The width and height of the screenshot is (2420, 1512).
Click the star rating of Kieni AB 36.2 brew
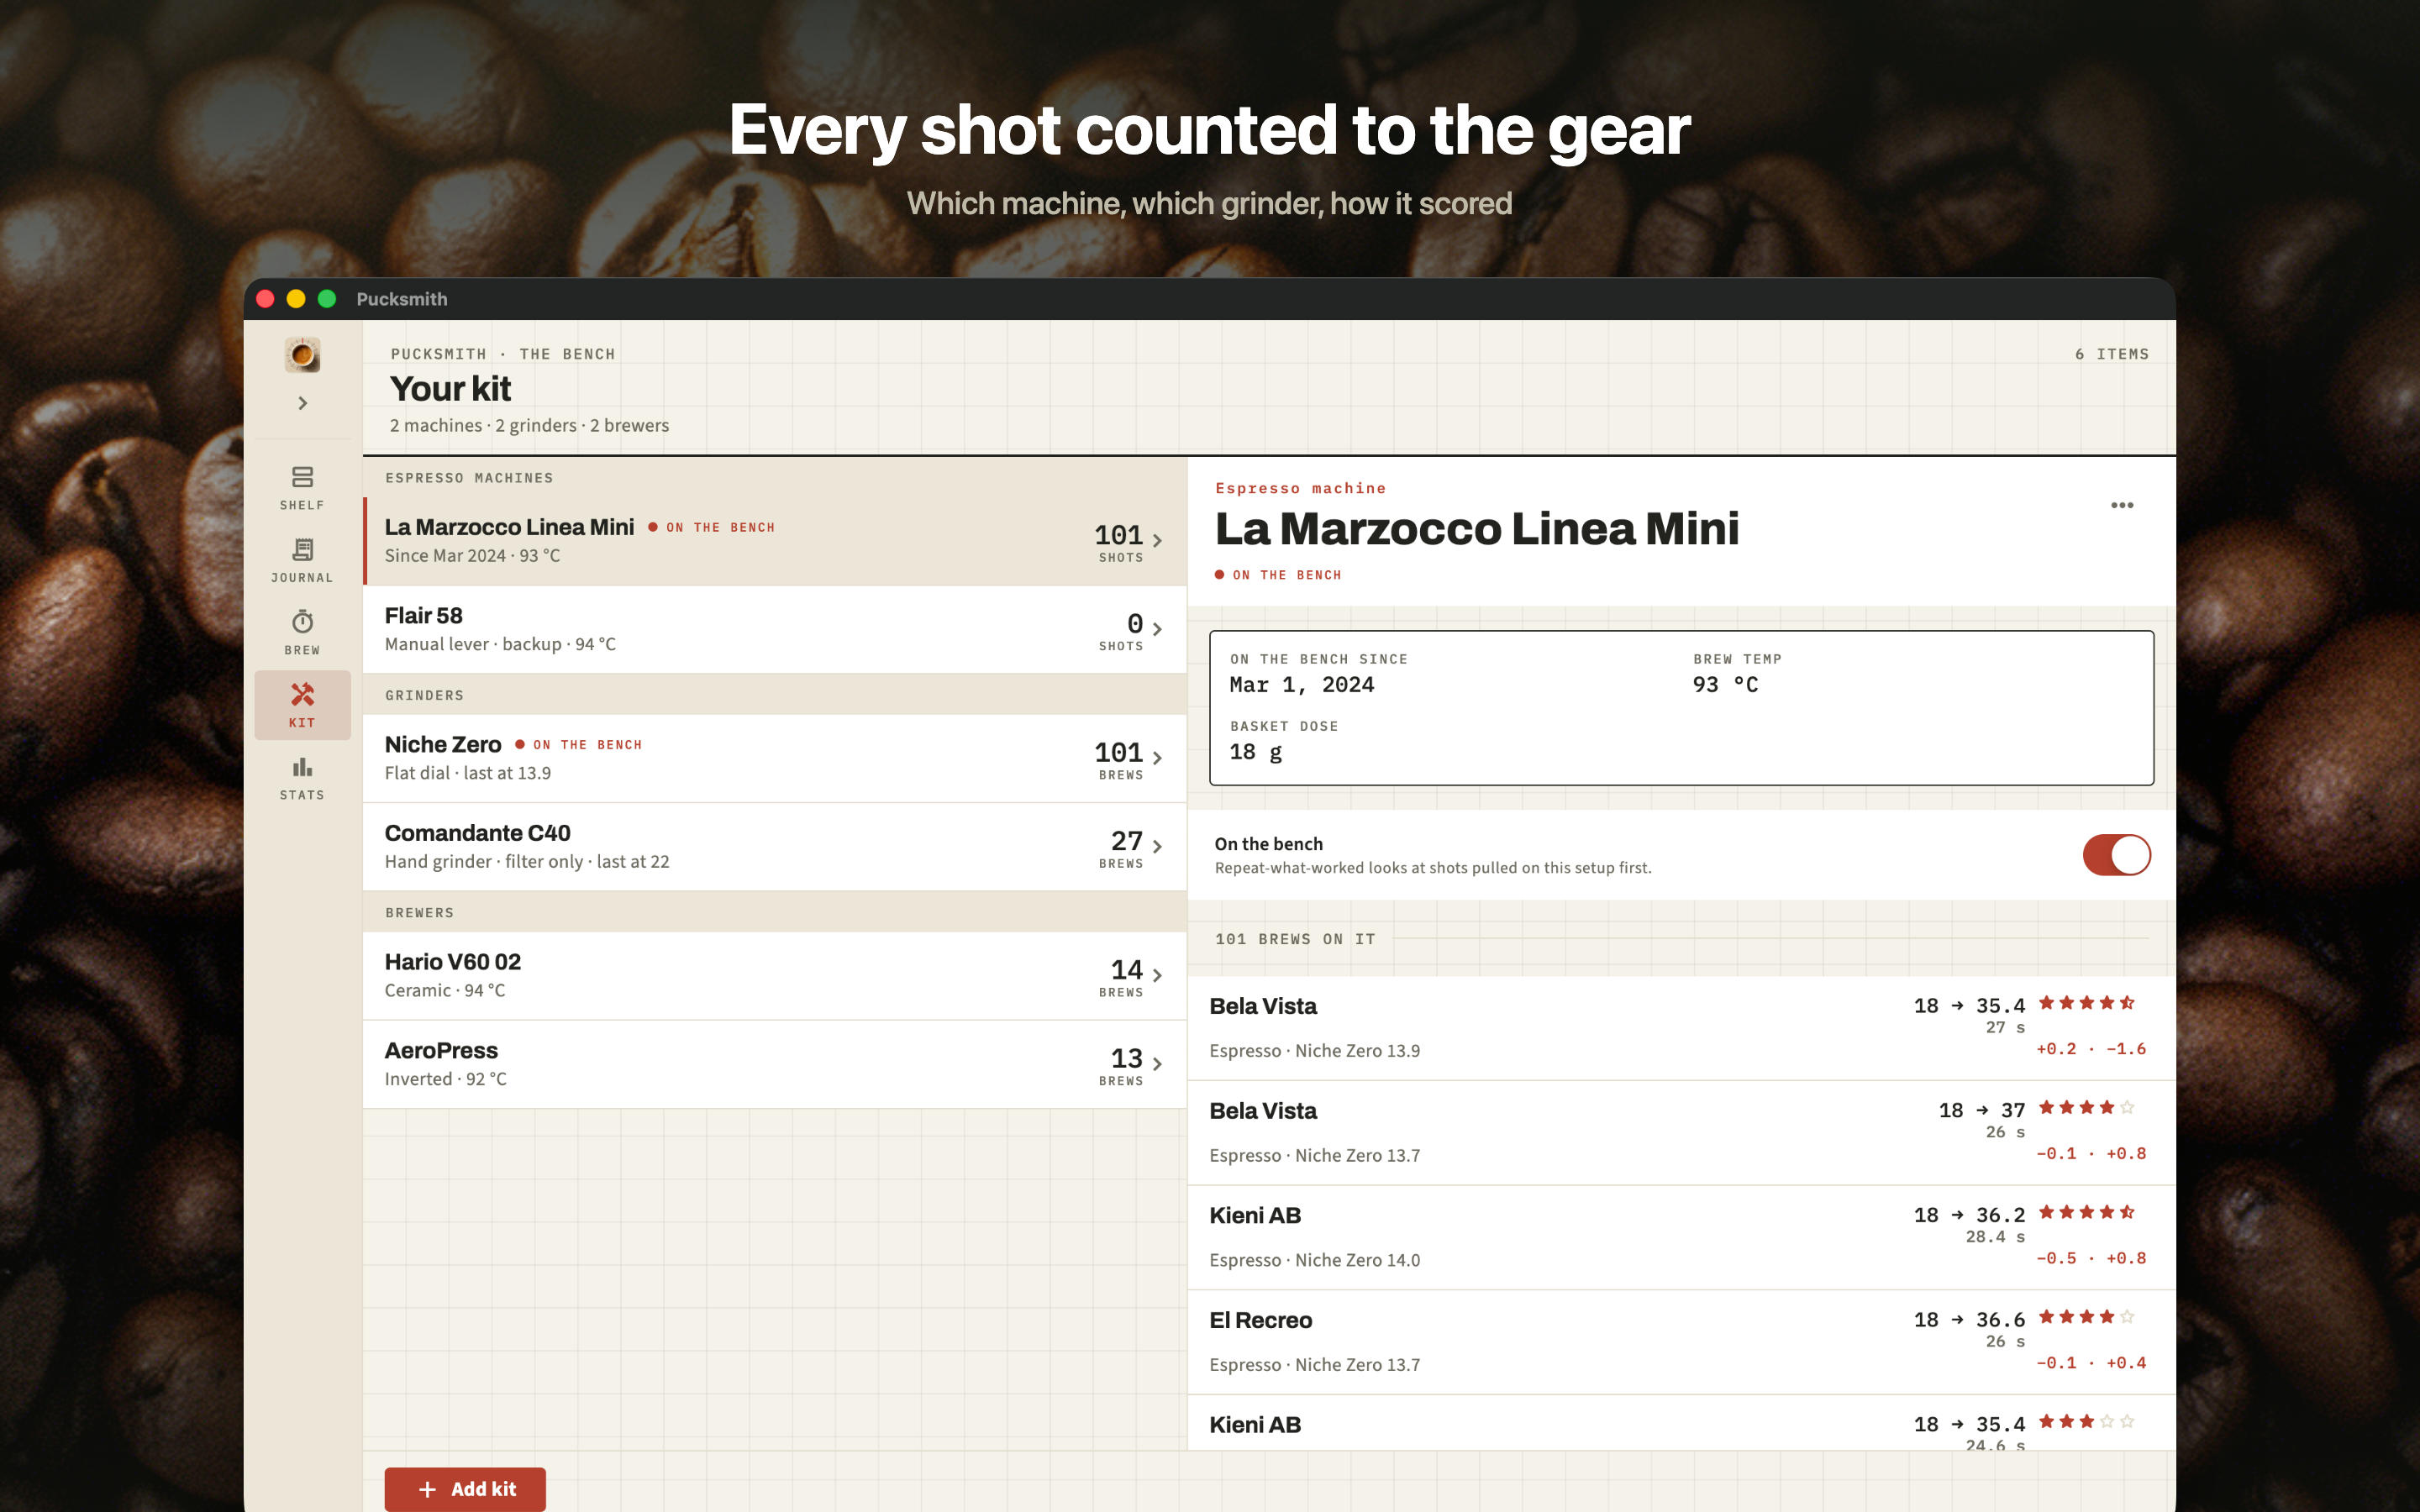tap(2086, 1212)
